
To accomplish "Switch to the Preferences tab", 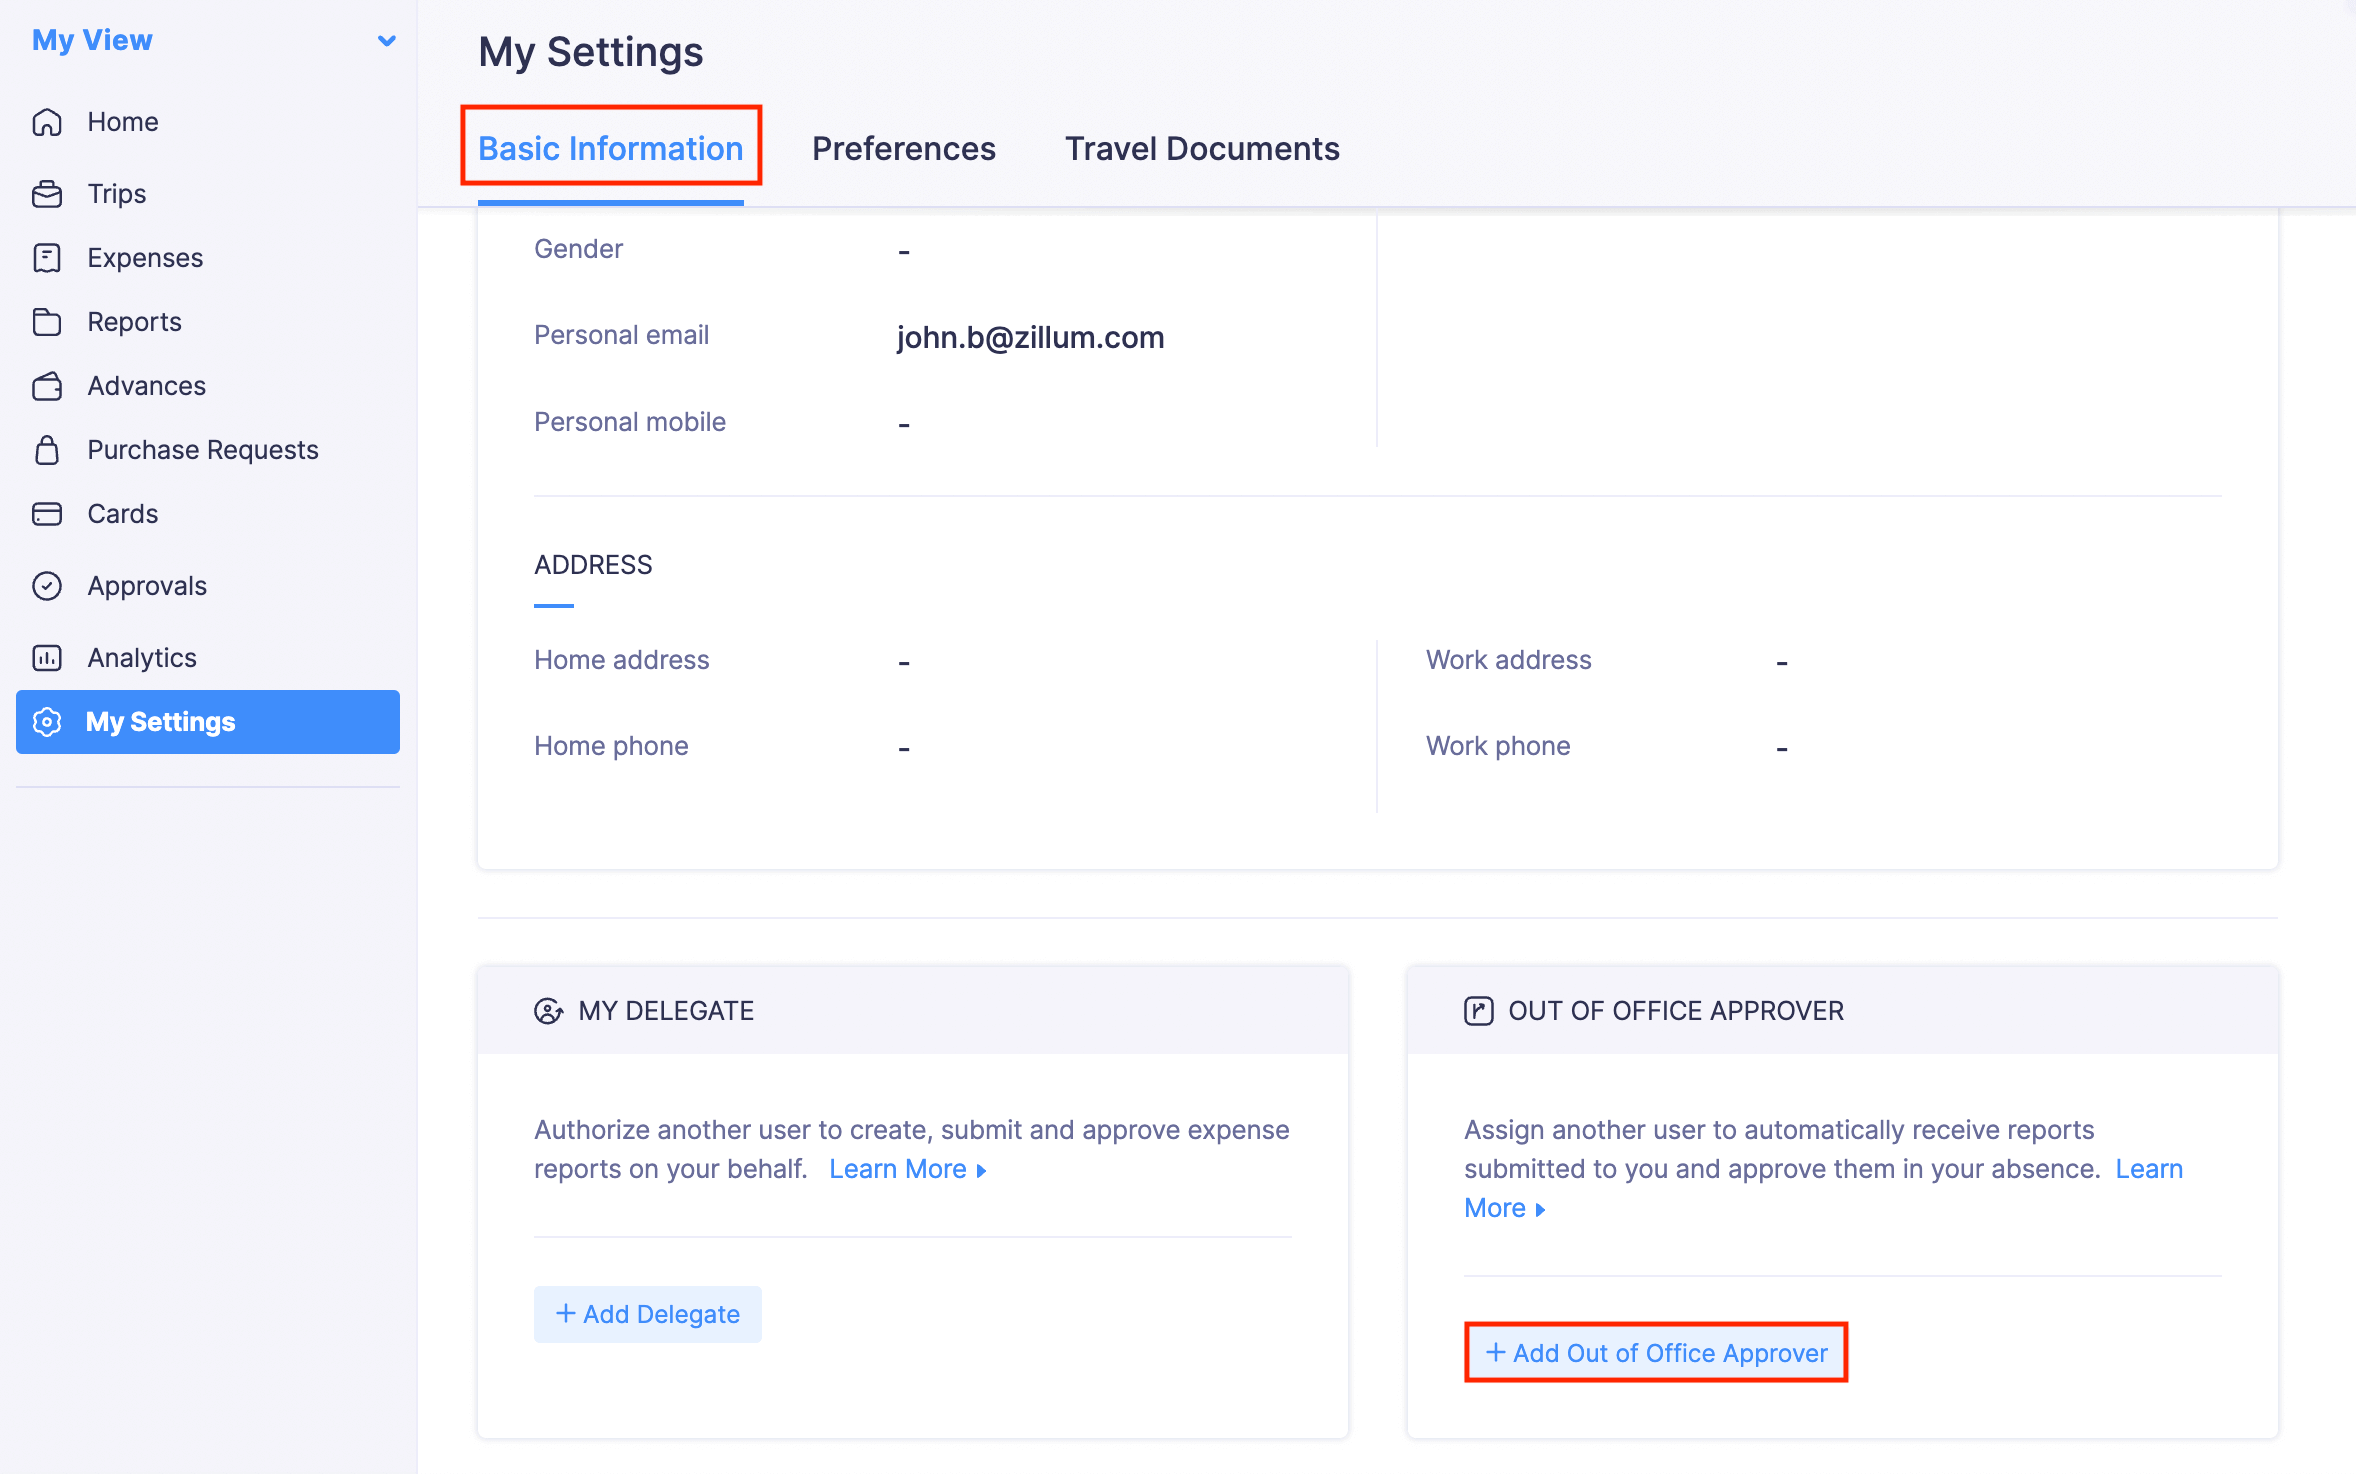I will [903, 148].
